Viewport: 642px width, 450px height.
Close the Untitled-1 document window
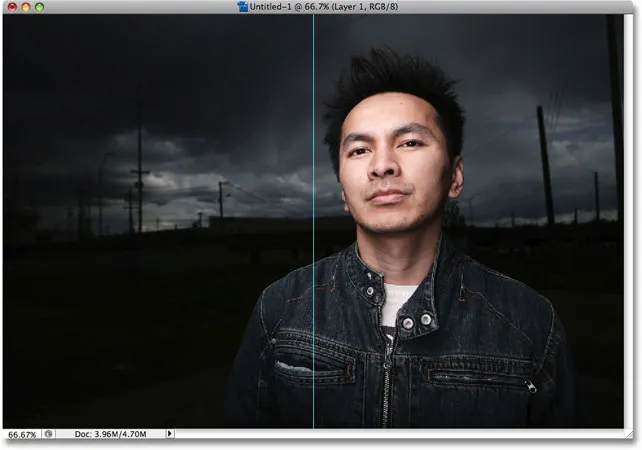12,7
